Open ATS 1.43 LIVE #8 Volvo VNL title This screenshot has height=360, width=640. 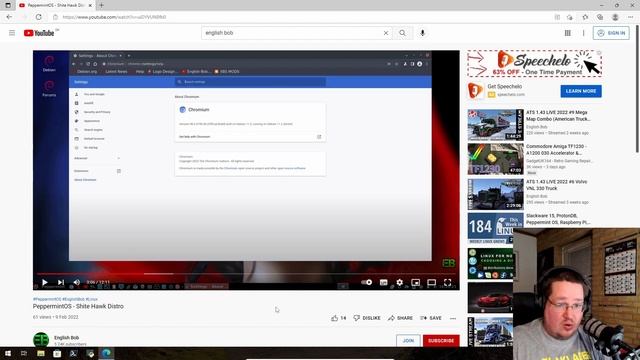pos(557,185)
